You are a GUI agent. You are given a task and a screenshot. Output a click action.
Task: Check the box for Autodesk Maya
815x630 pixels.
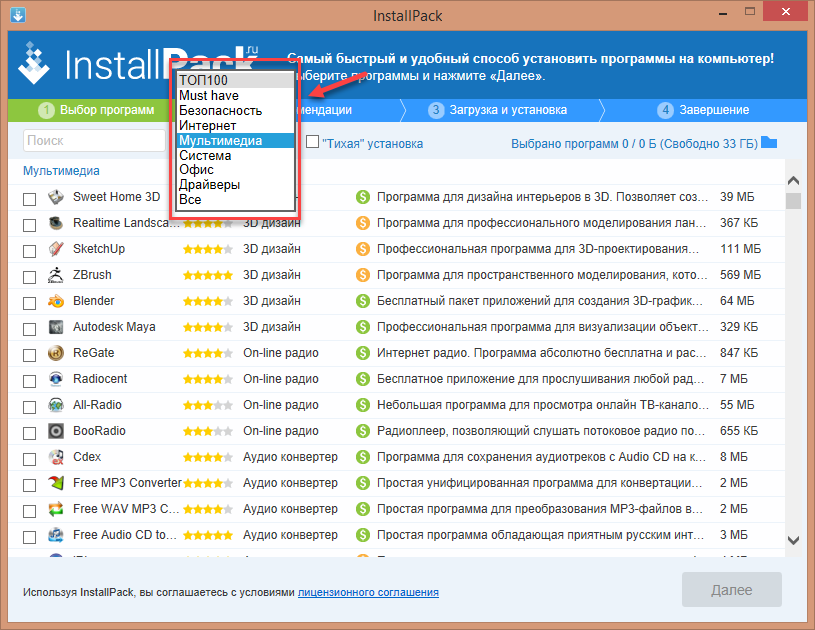(30, 327)
